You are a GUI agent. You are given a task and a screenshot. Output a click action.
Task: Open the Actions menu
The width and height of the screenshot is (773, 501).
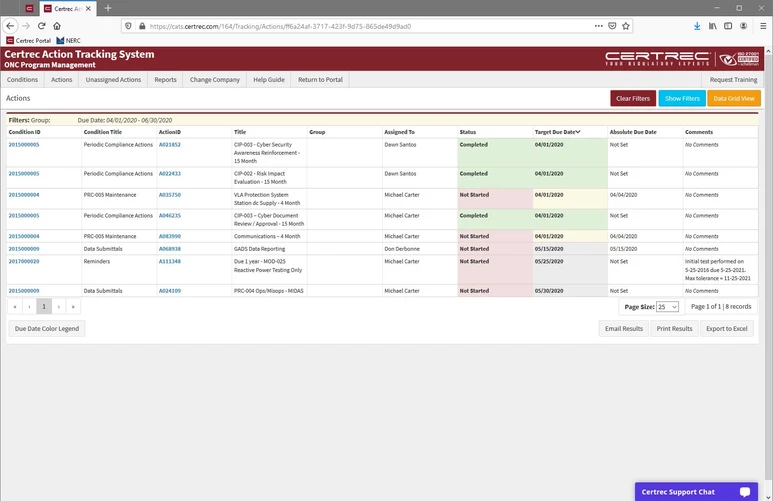tap(62, 79)
